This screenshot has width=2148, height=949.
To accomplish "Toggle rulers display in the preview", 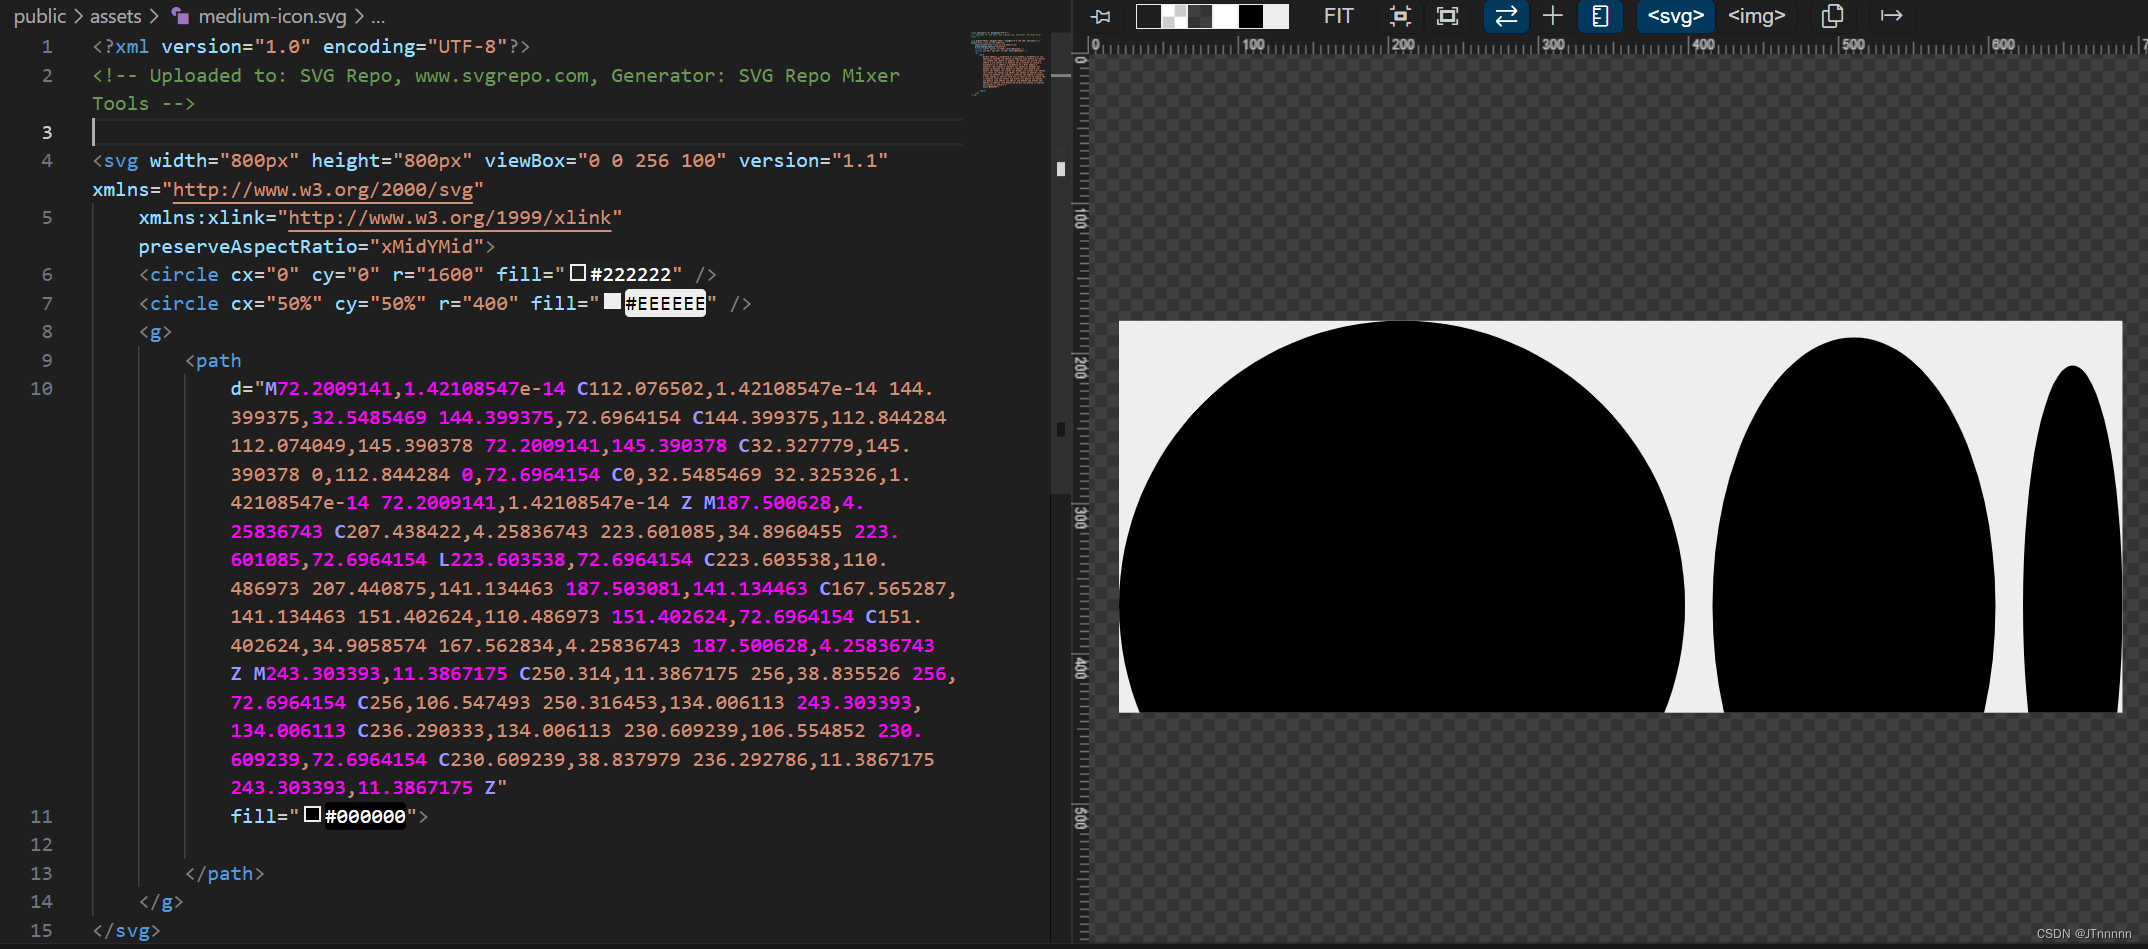I will (1600, 16).
